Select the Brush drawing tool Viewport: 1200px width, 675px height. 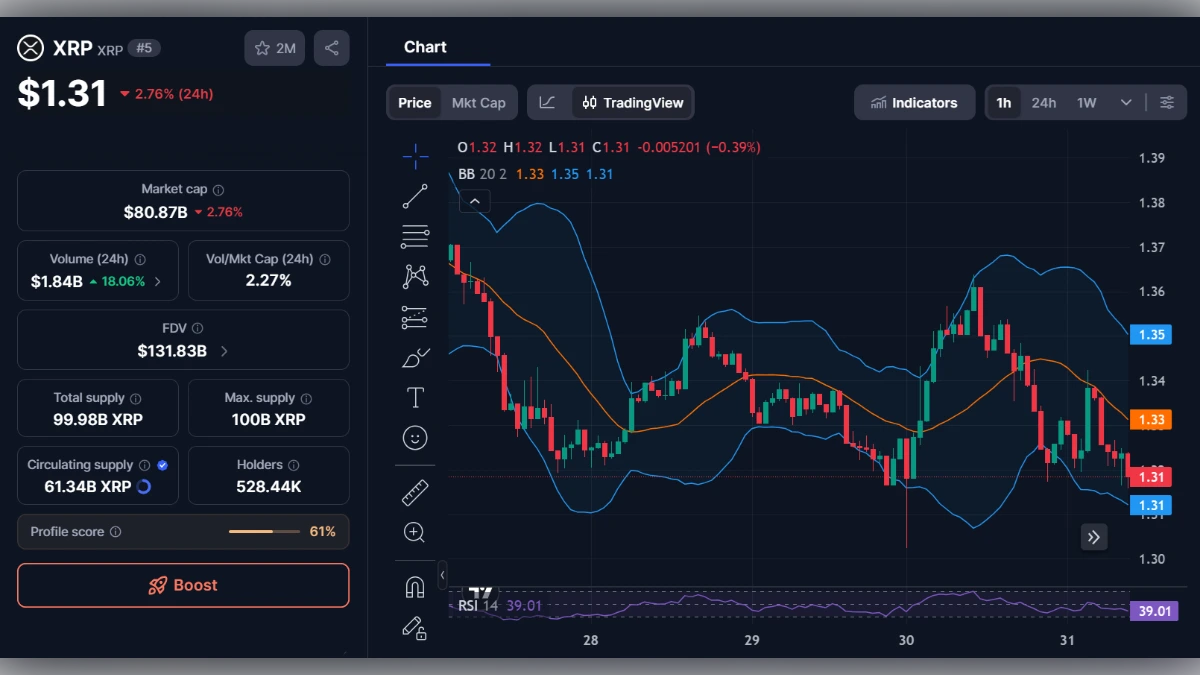click(x=414, y=356)
